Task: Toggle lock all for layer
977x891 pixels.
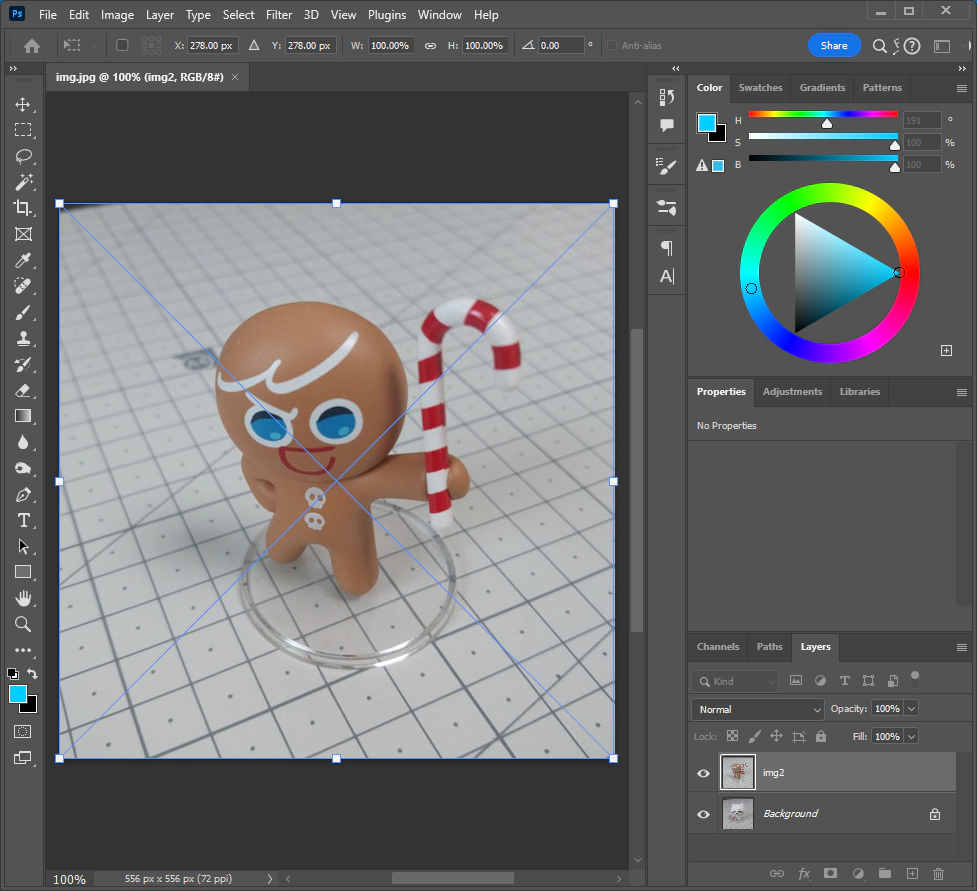Action: [821, 736]
